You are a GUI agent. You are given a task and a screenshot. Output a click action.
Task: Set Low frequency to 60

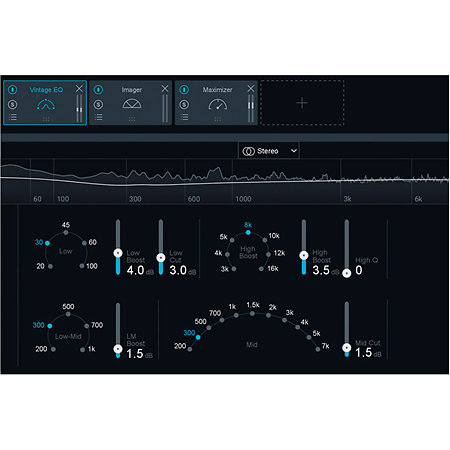[x=84, y=243]
